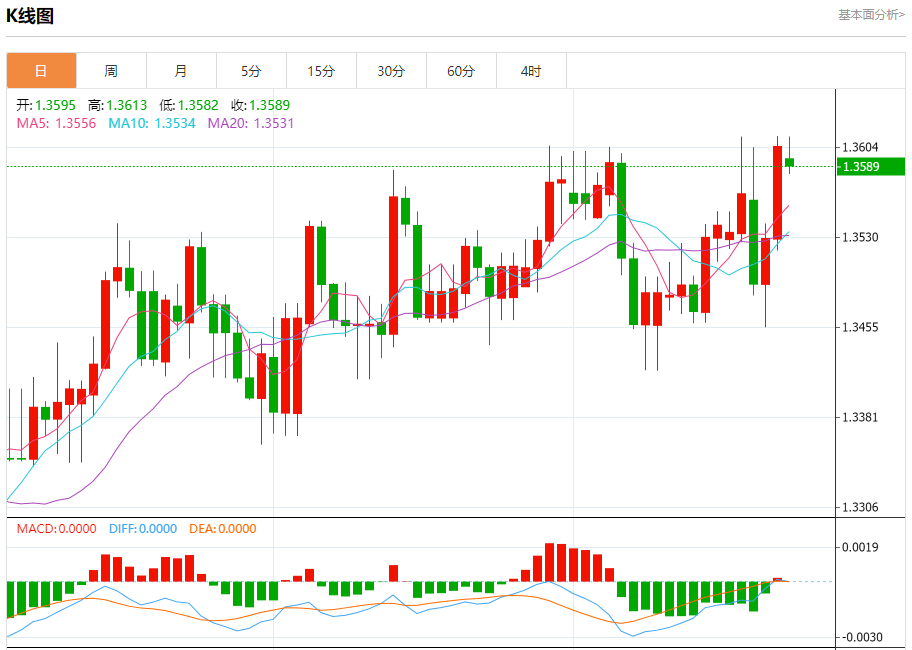This screenshot has height=650, width=912.
Task: Click the DEA: 0.0000 indicator label
Action: [223, 528]
